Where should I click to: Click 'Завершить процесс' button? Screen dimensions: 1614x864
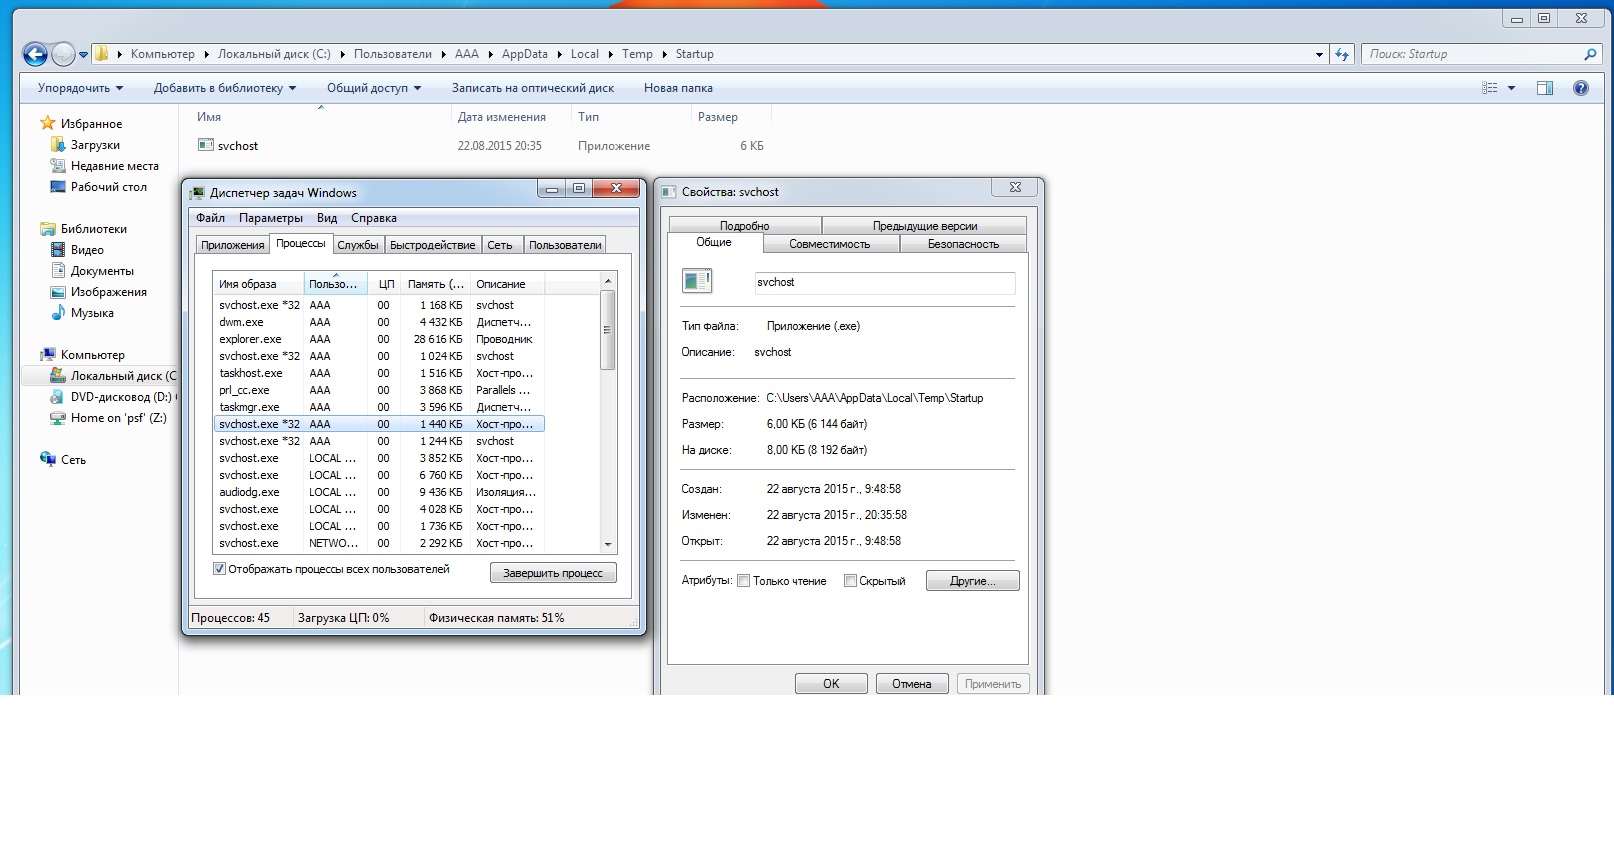[x=553, y=573]
